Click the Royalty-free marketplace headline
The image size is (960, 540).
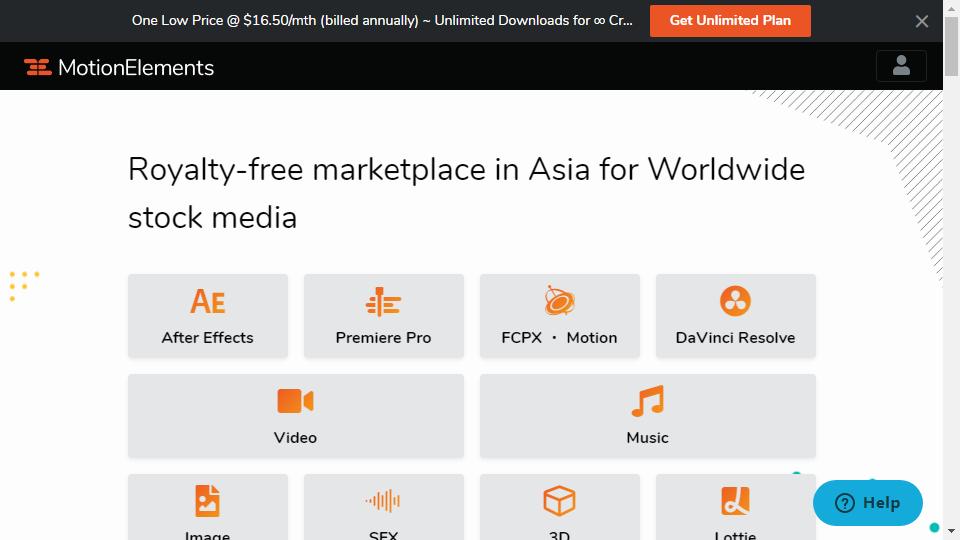point(466,193)
